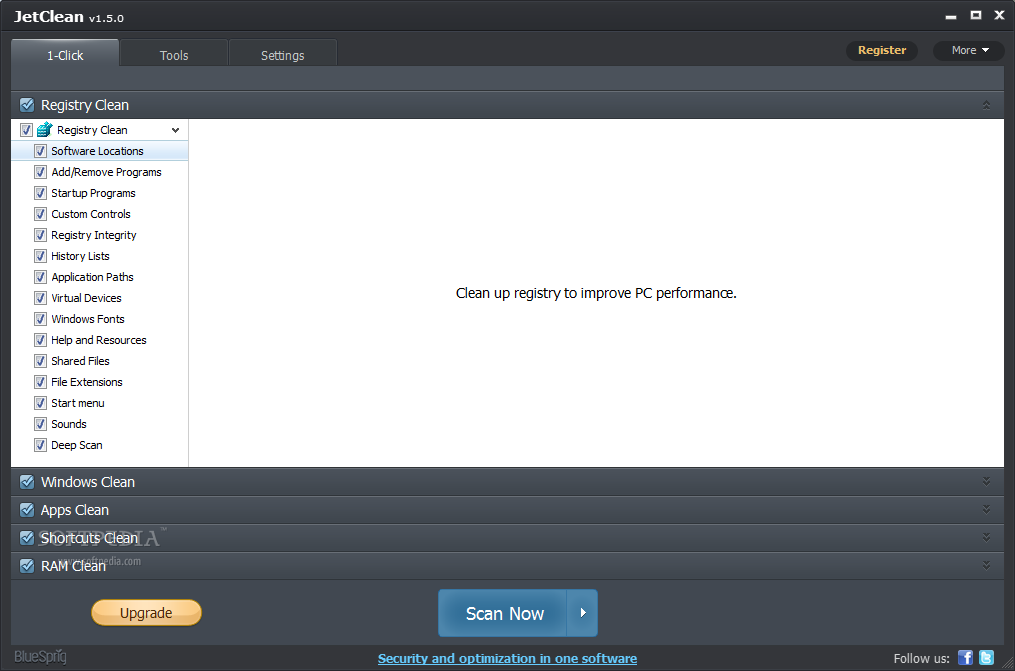Toggle the Apps Clean section checkbox
The height and width of the screenshot is (671, 1015).
pos(27,510)
